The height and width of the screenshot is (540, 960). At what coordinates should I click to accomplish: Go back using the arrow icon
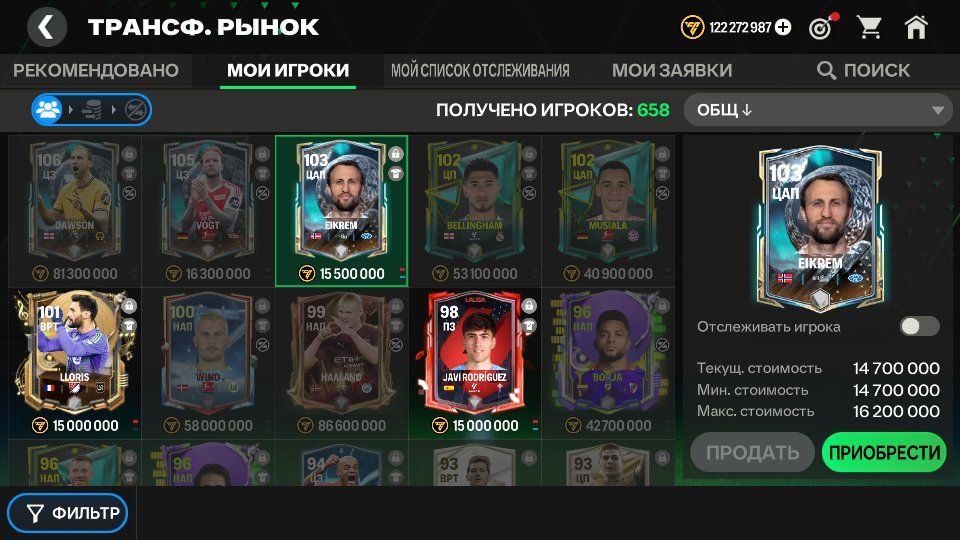coord(47,28)
